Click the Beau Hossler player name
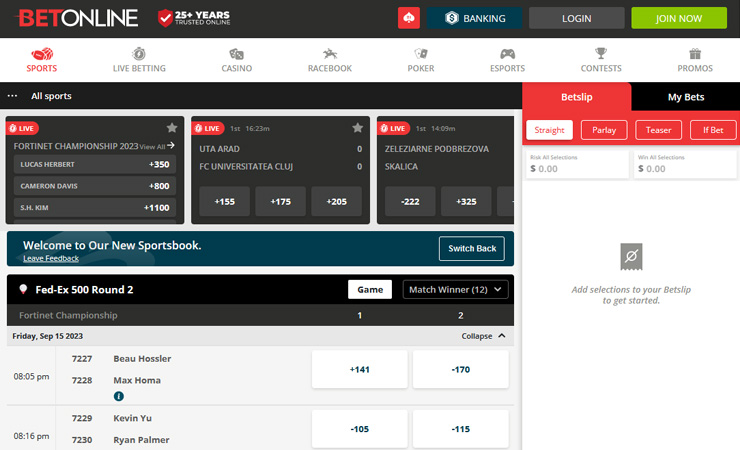 click(142, 358)
